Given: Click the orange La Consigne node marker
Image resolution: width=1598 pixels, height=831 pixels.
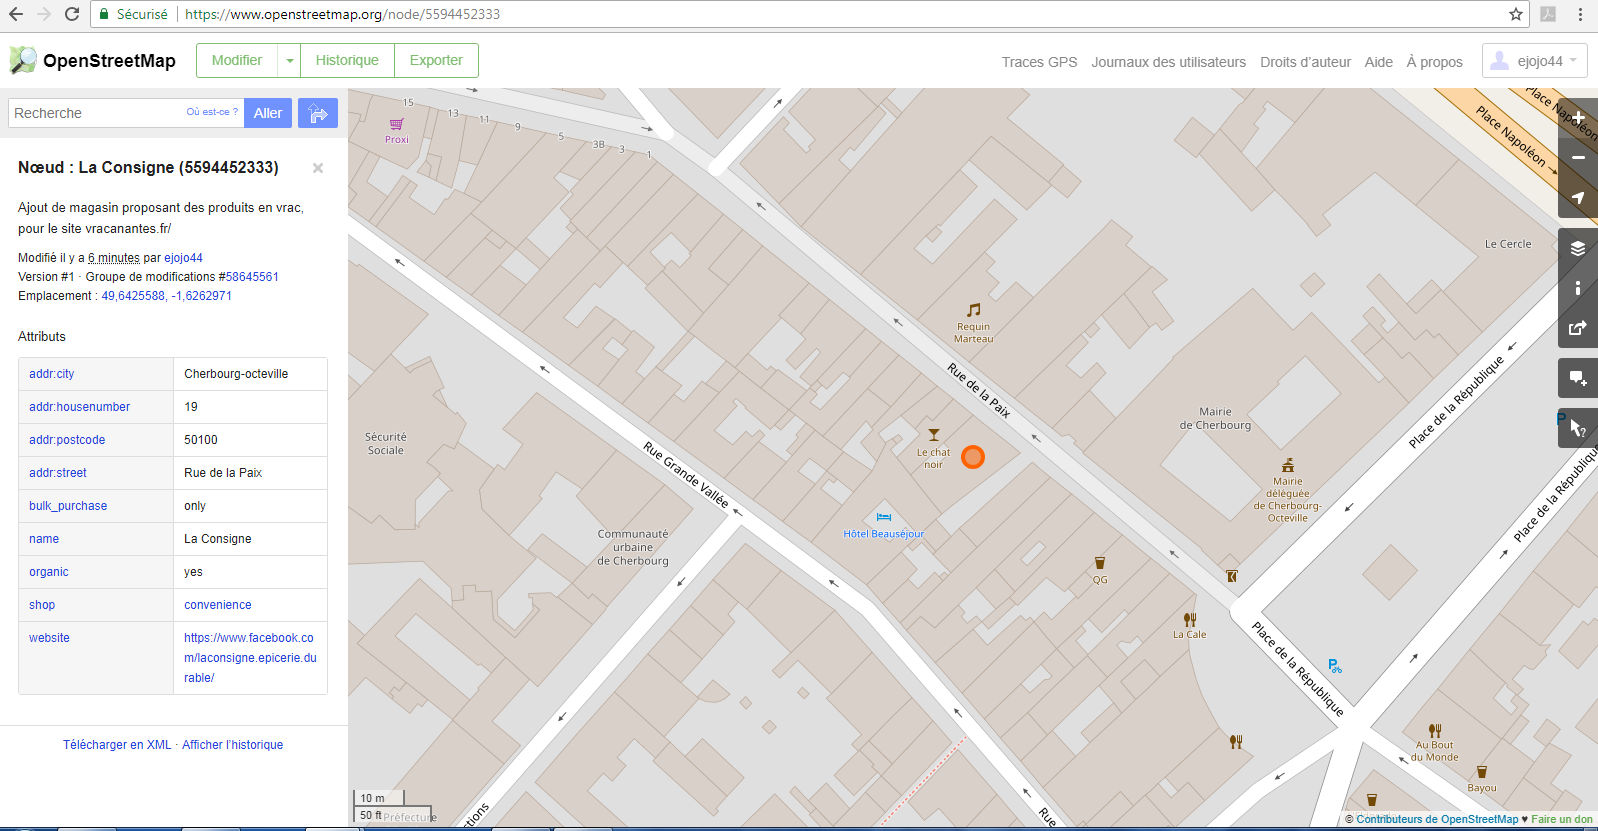Looking at the screenshot, I should pos(973,457).
